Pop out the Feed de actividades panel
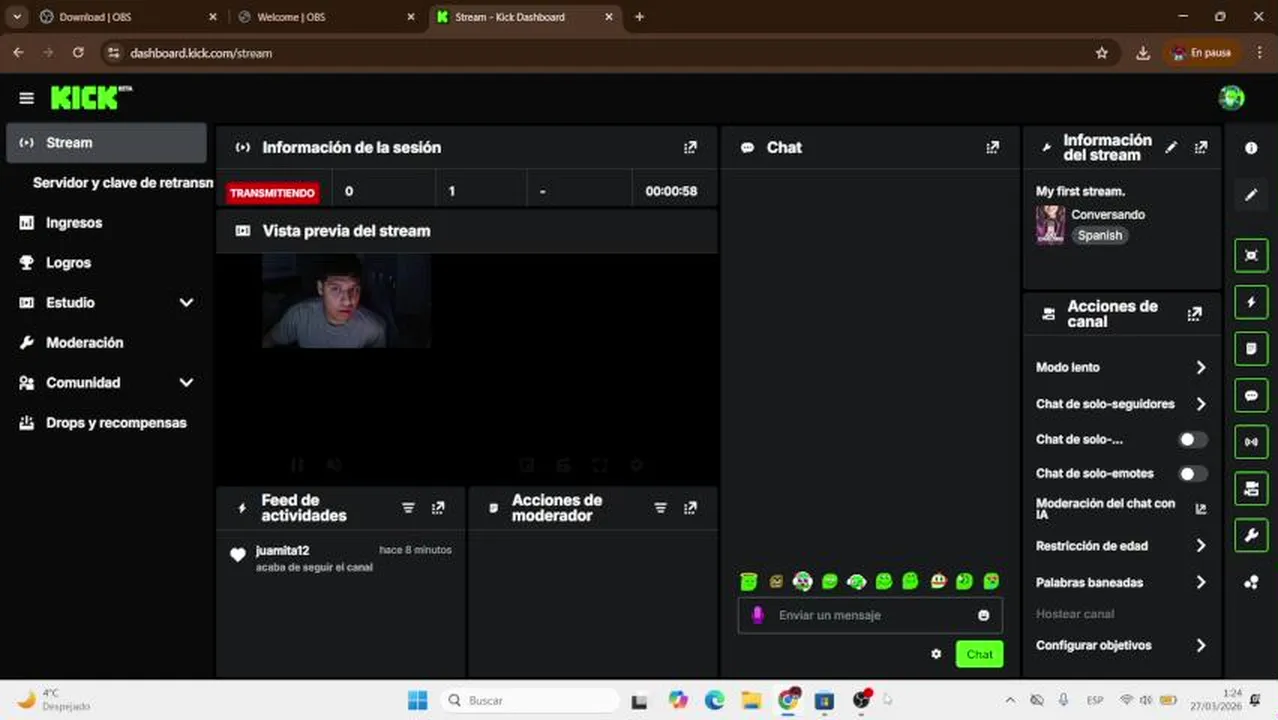Viewport: 1278px width, 720px height. (438, 508)
